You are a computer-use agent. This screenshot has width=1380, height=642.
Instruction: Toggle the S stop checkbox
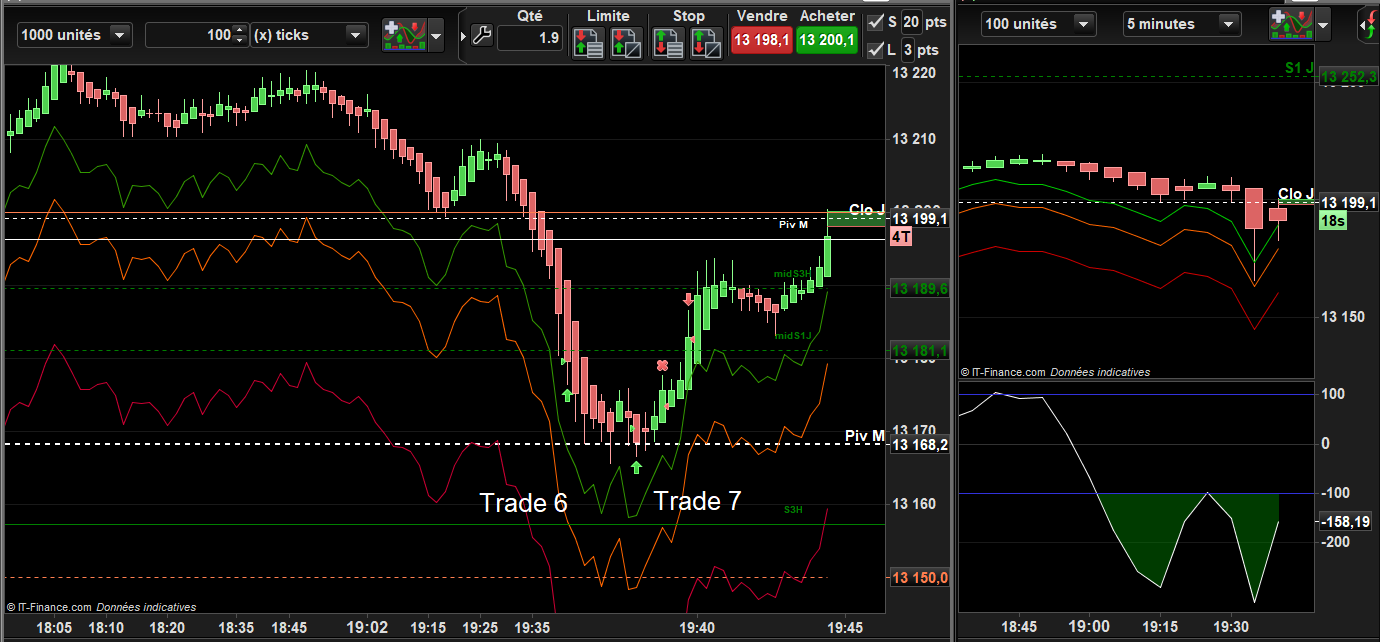click(x=876, y=22)
